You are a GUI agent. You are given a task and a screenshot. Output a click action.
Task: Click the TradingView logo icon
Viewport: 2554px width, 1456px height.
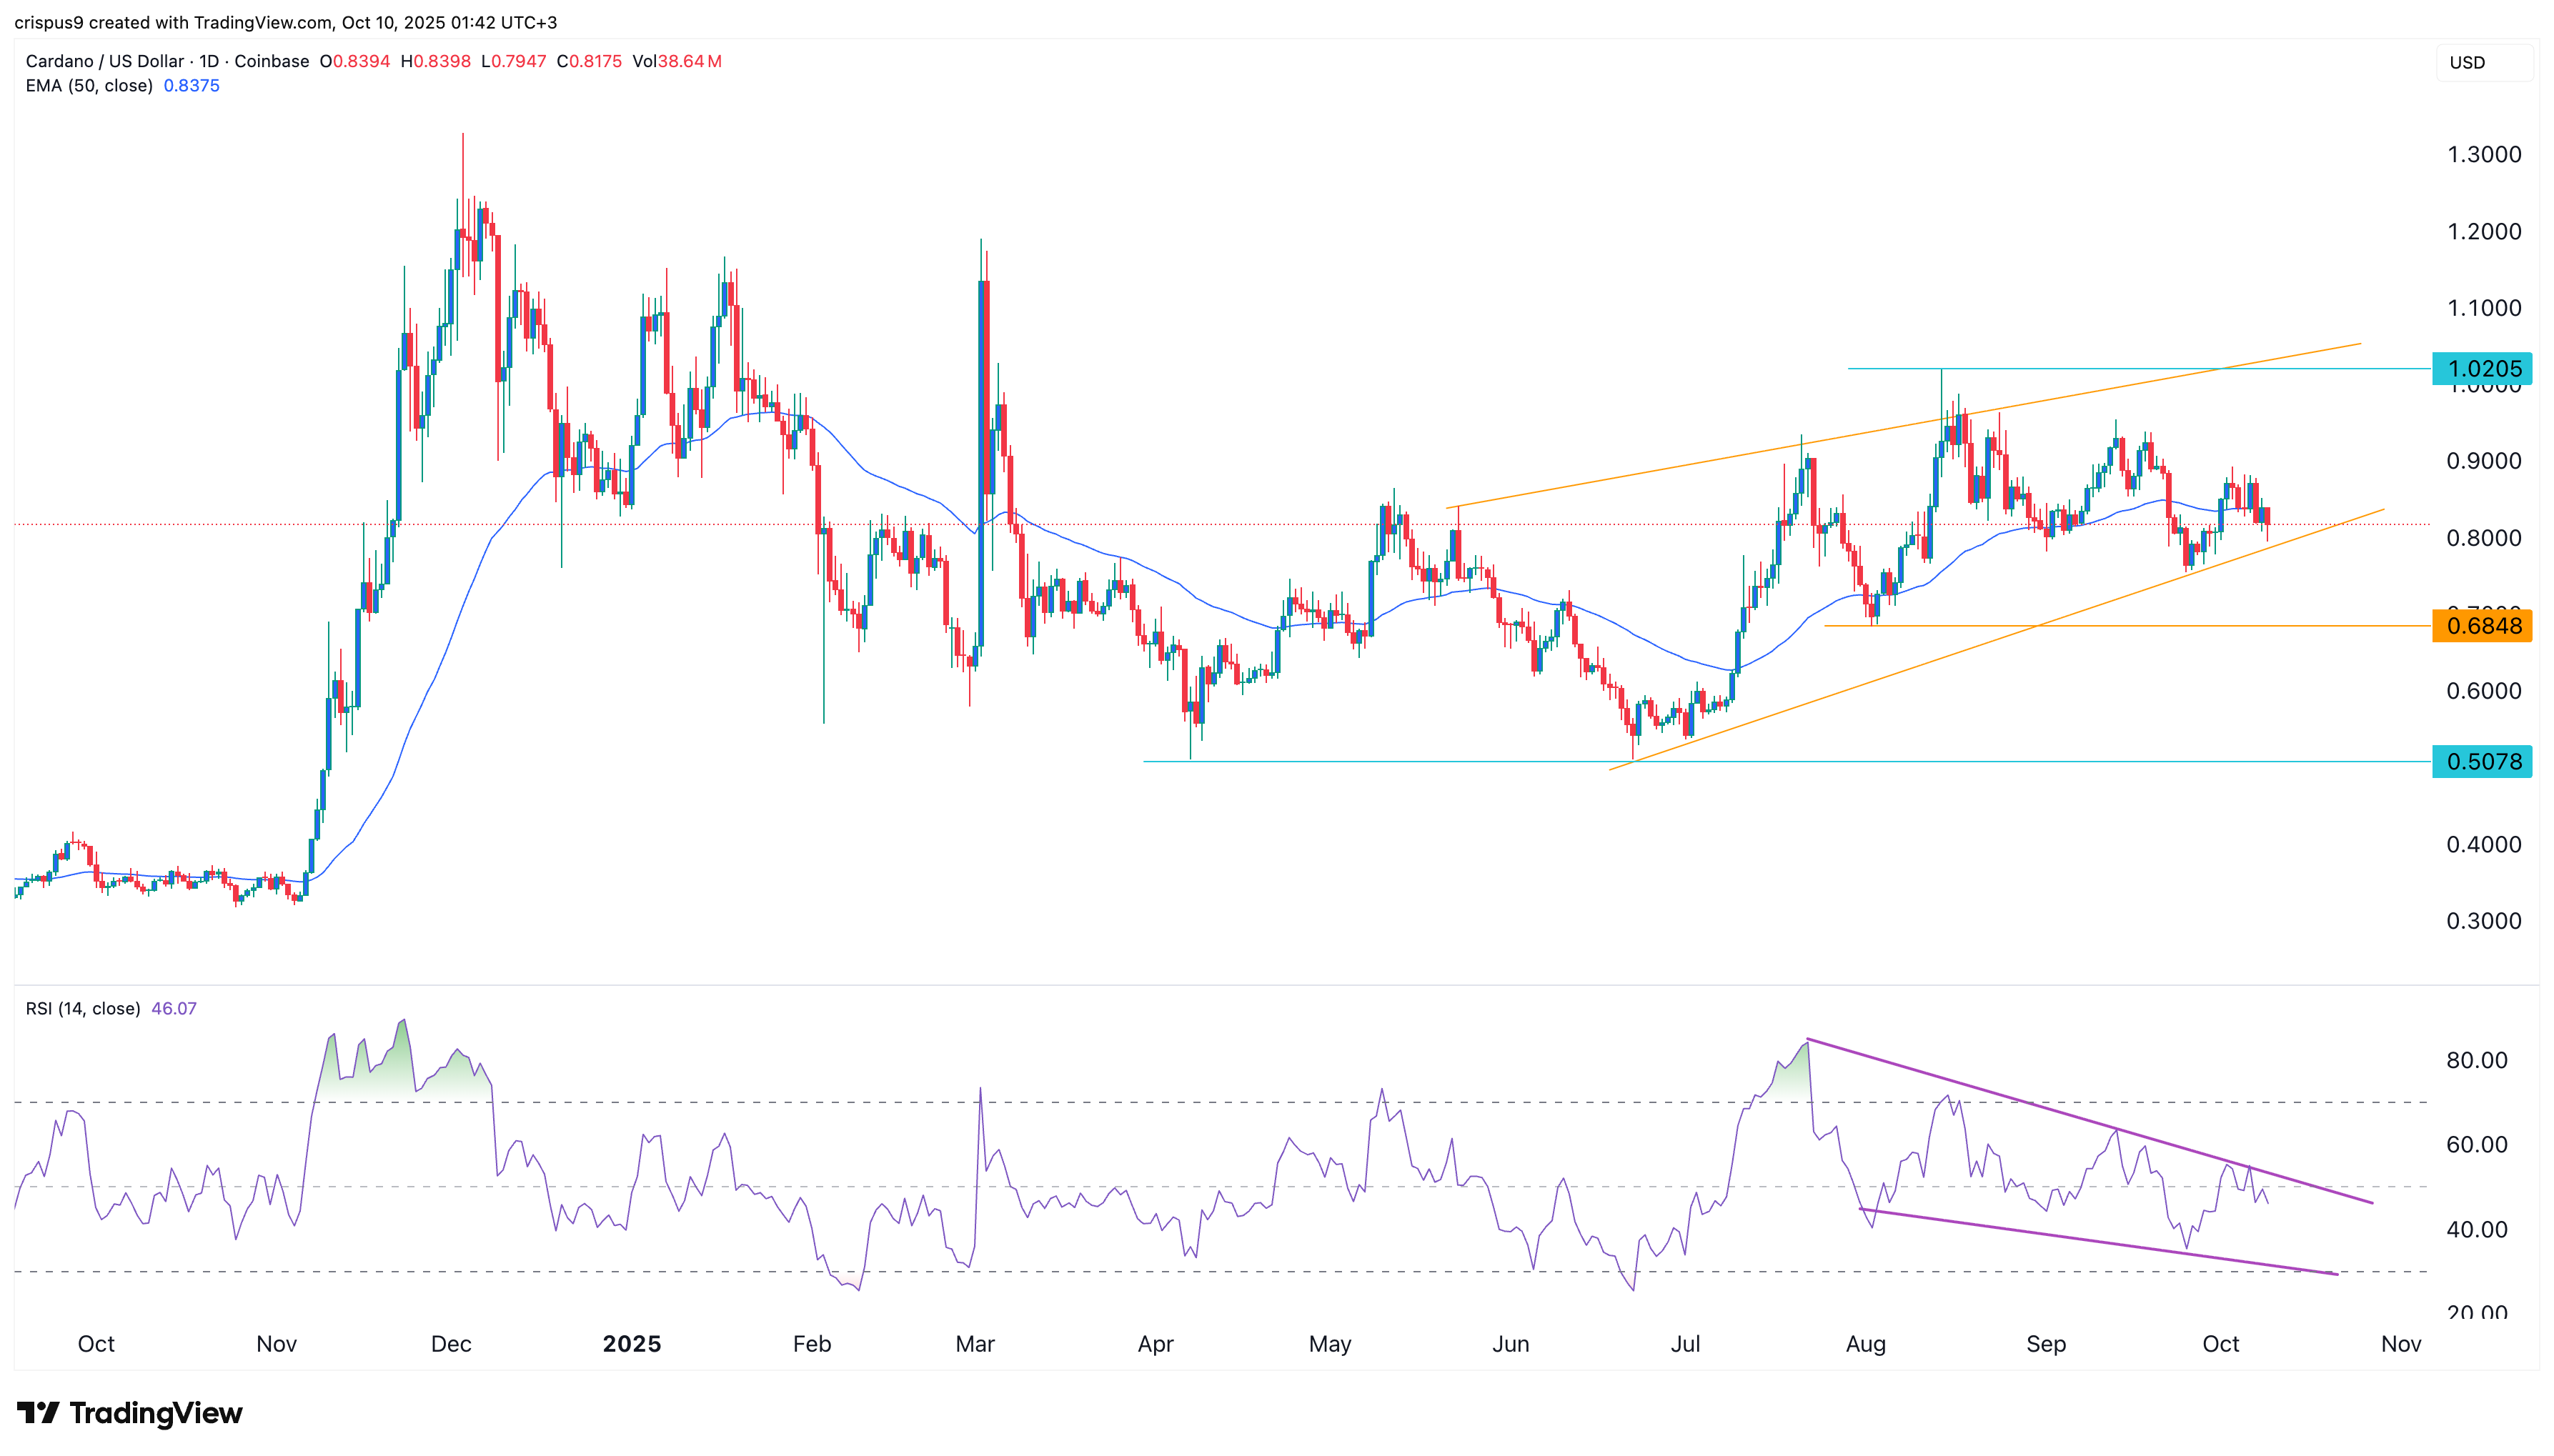click(38, 1412)
